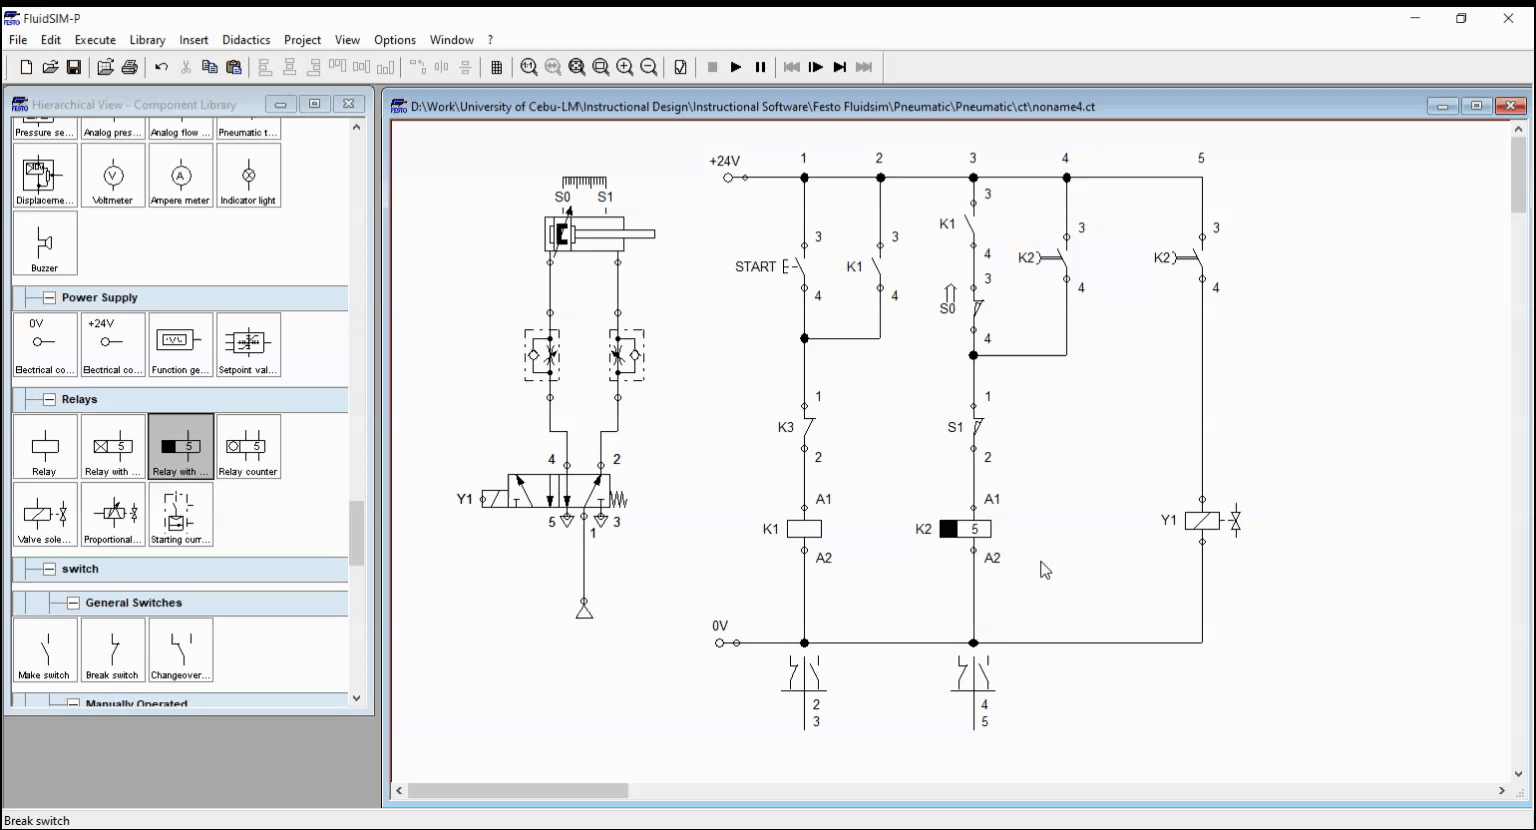
Task: Open the Options menu
Action: [x=395, y=40]
